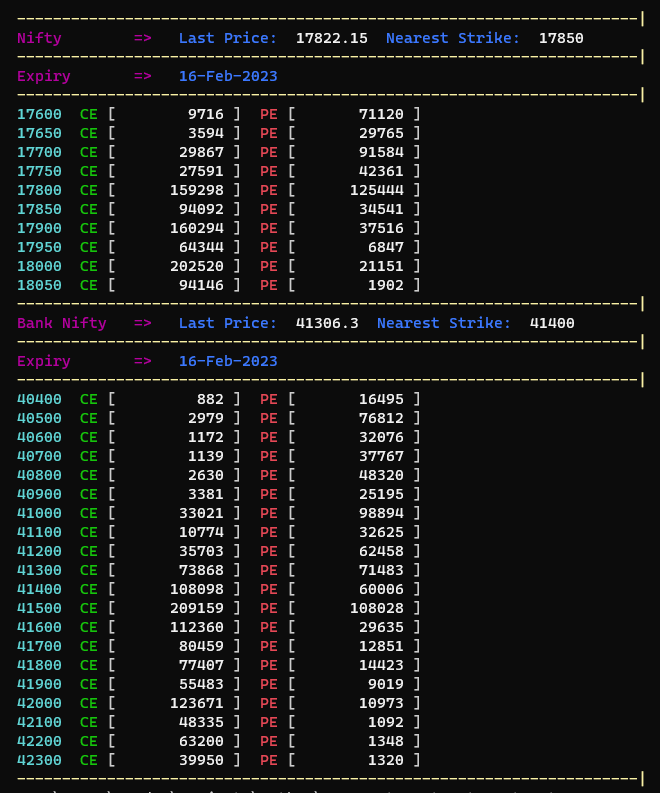Click PE value 6847
Viewport: 660px width, 793px height.
click(x=386, y=247)
